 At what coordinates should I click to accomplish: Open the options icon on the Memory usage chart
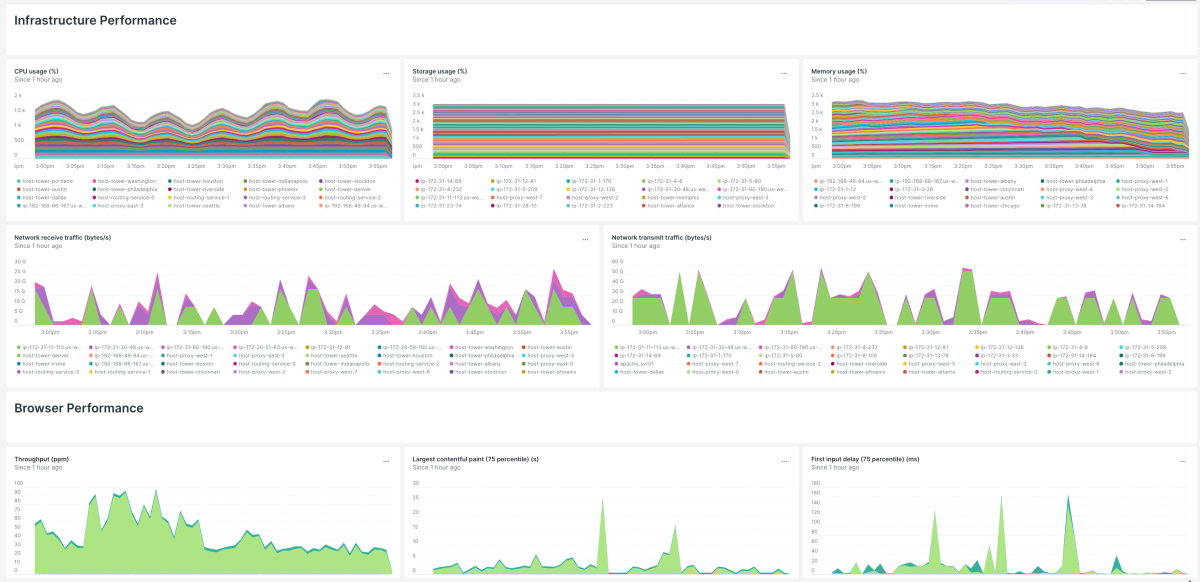tap(1183, 72)
